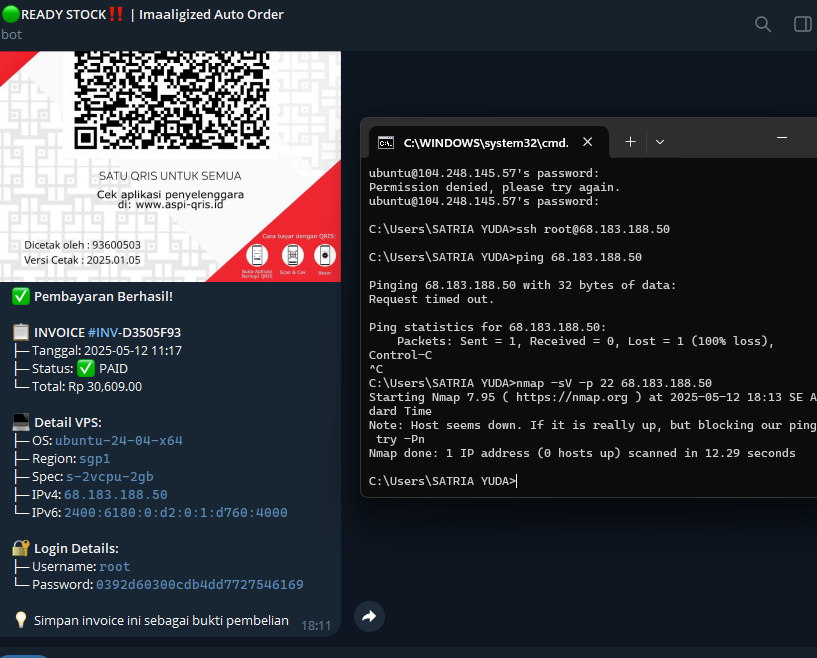Image resolution: width=817 pixels, height=658 pixels.
Task: Copy the Region value sgp1
Action: (x=94, y=459)
